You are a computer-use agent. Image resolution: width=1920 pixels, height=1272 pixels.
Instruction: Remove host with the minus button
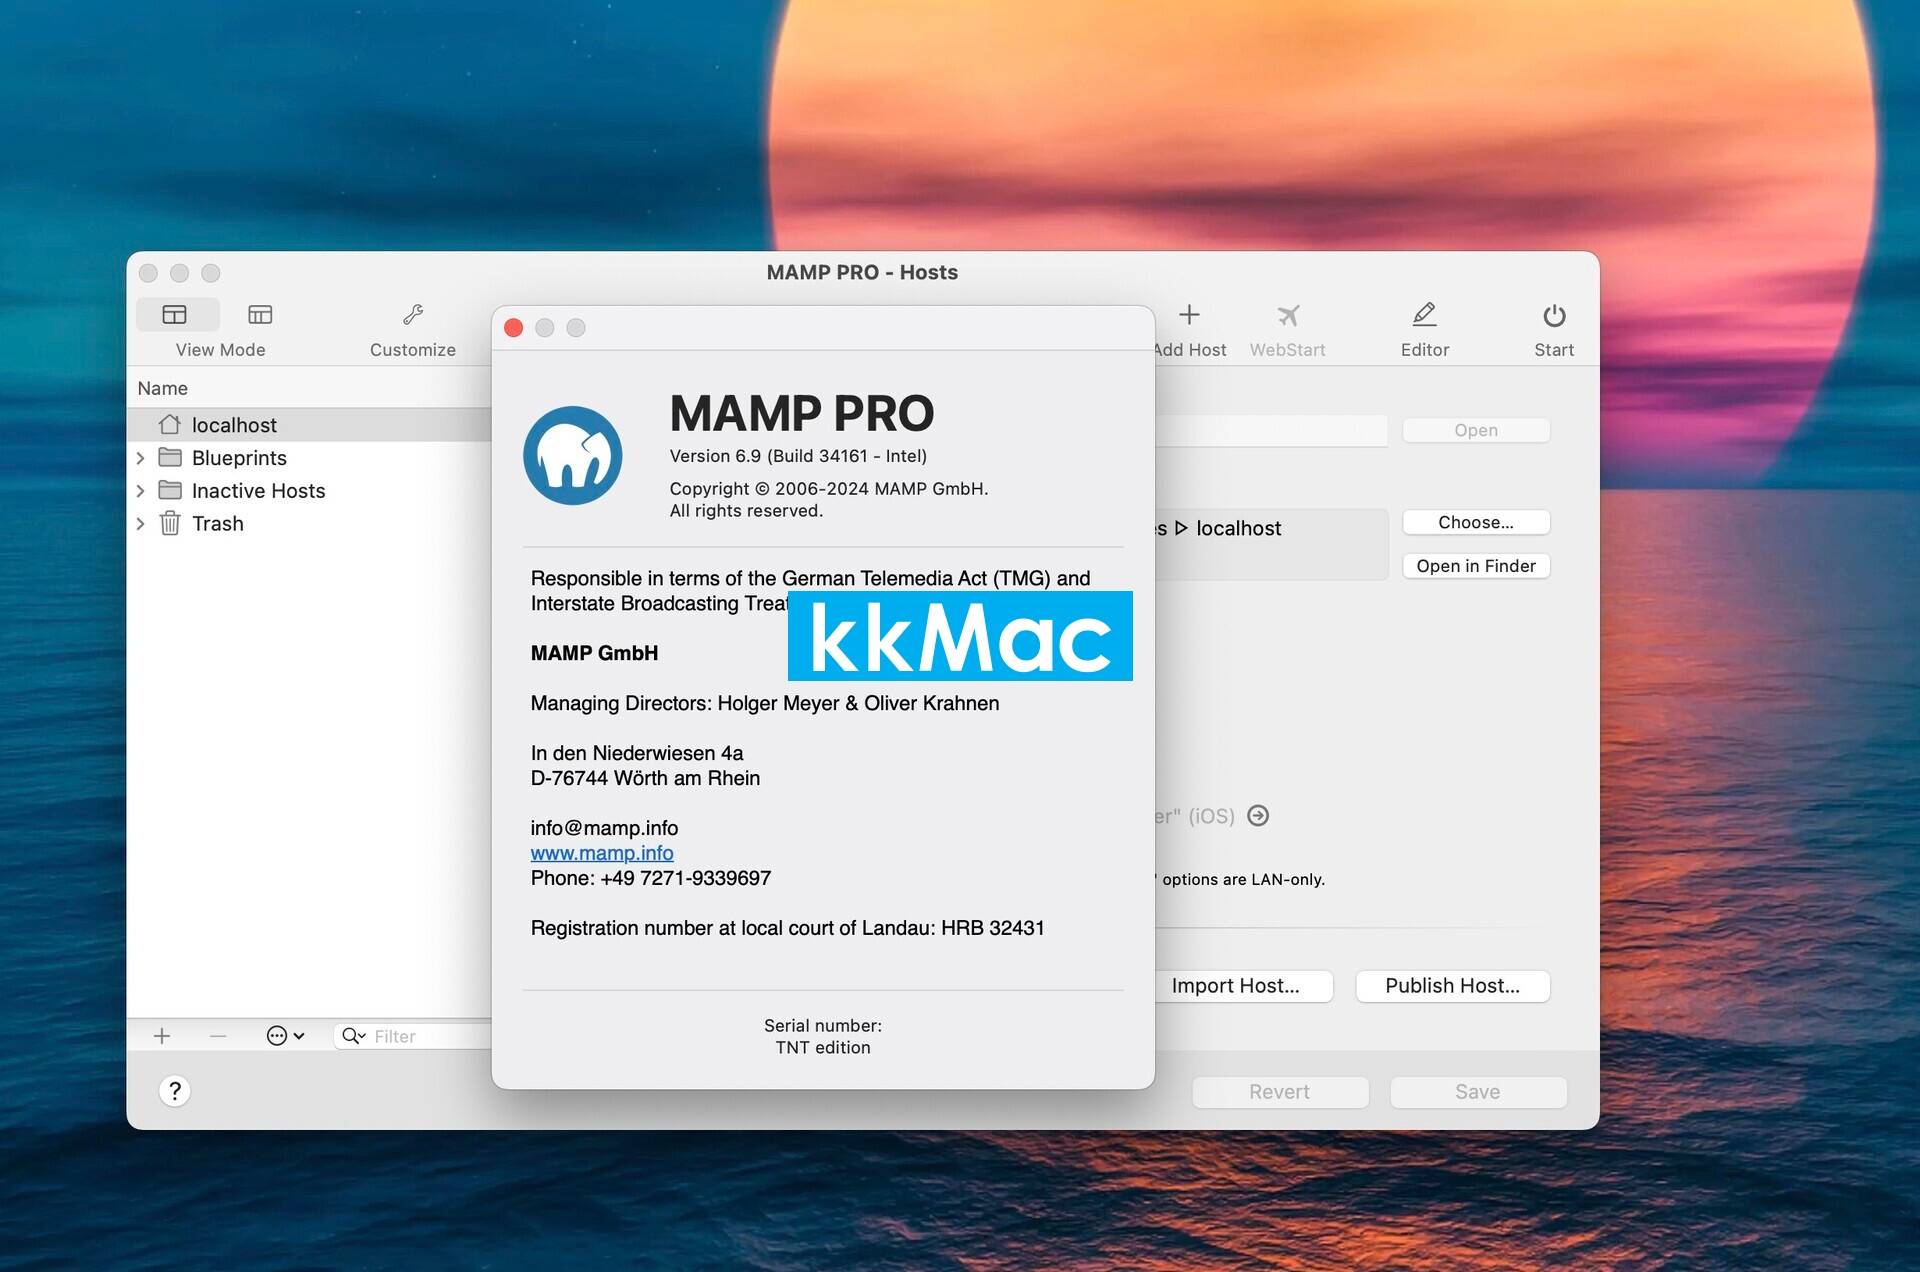(218, 1036)
